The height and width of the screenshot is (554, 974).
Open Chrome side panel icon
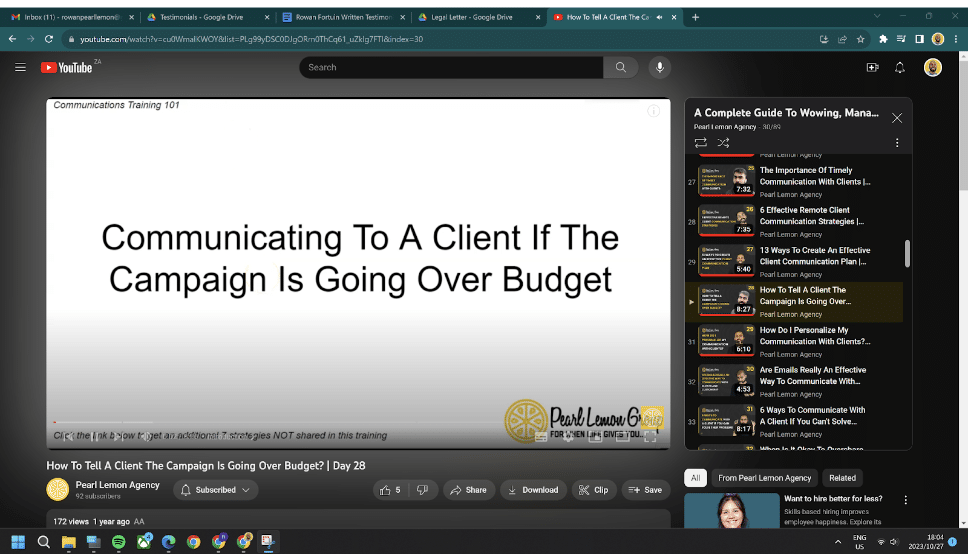pyautogui.click(x=919, y=39)
